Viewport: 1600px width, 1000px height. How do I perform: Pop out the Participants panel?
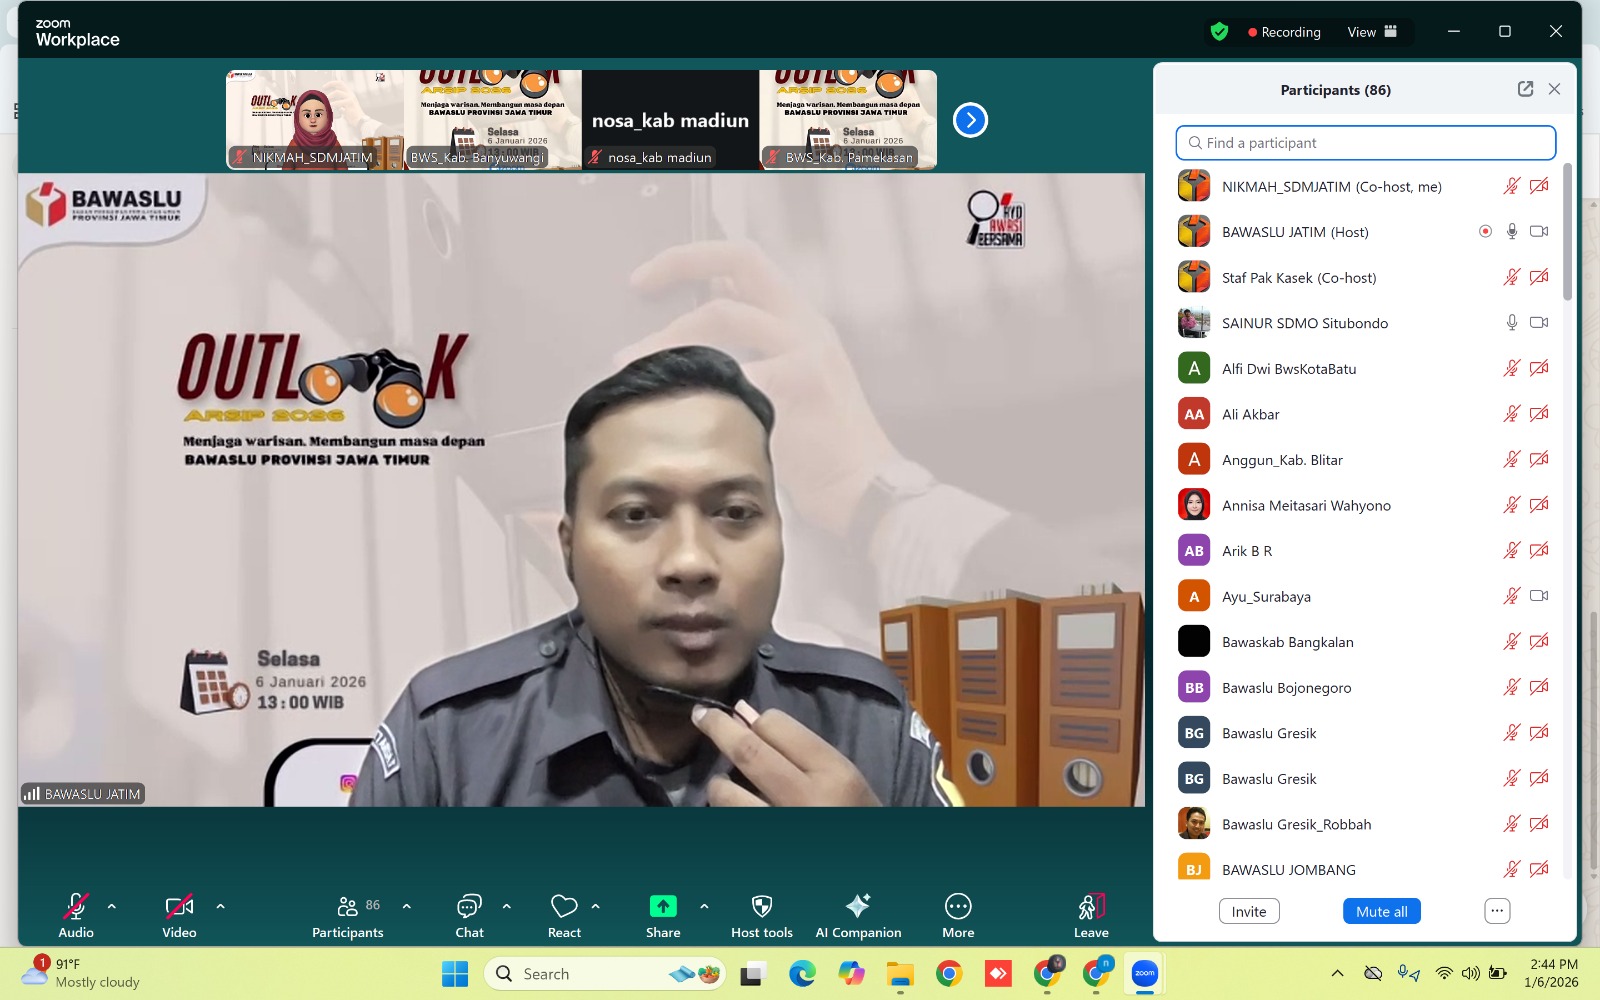click(x=1525, y=89)
